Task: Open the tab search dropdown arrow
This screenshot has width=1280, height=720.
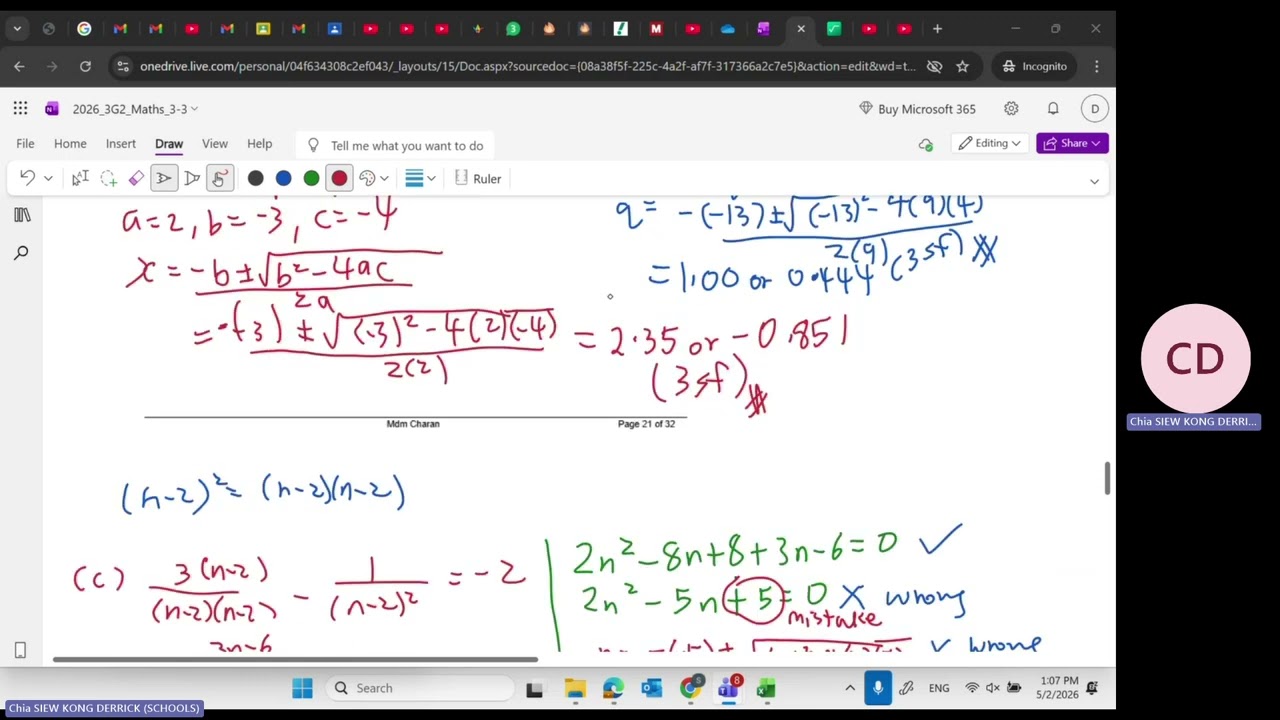Action: 17,29
